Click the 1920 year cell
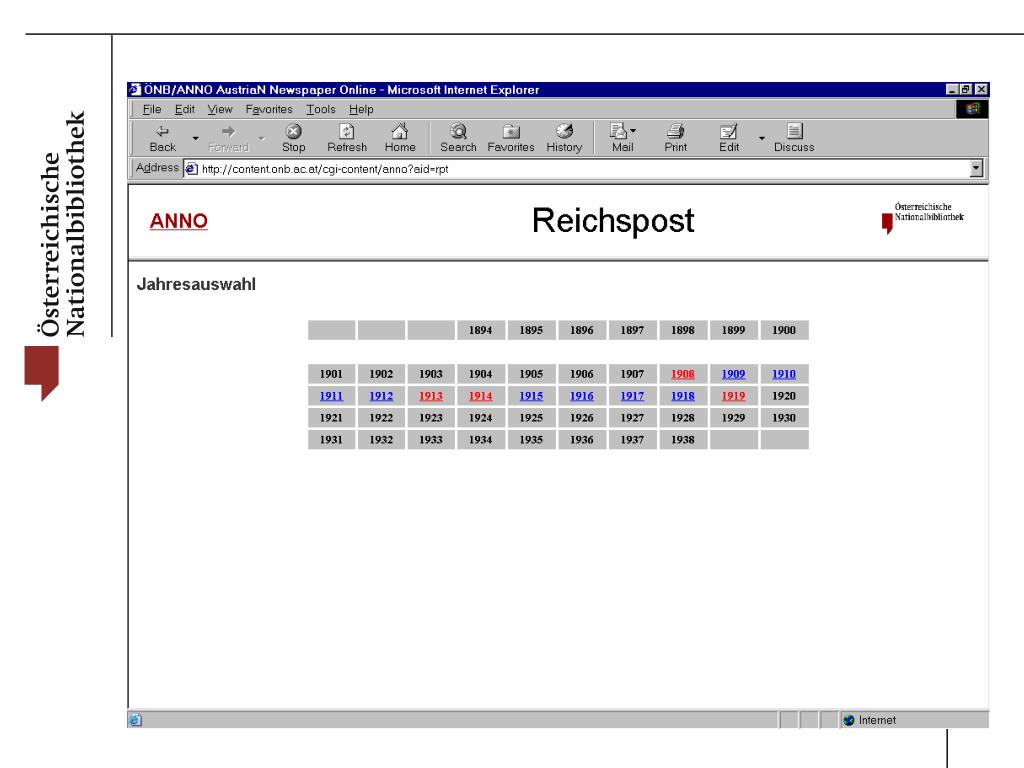Image resolution: width=1024 pixels, height=768 pixels. [784, 396]
